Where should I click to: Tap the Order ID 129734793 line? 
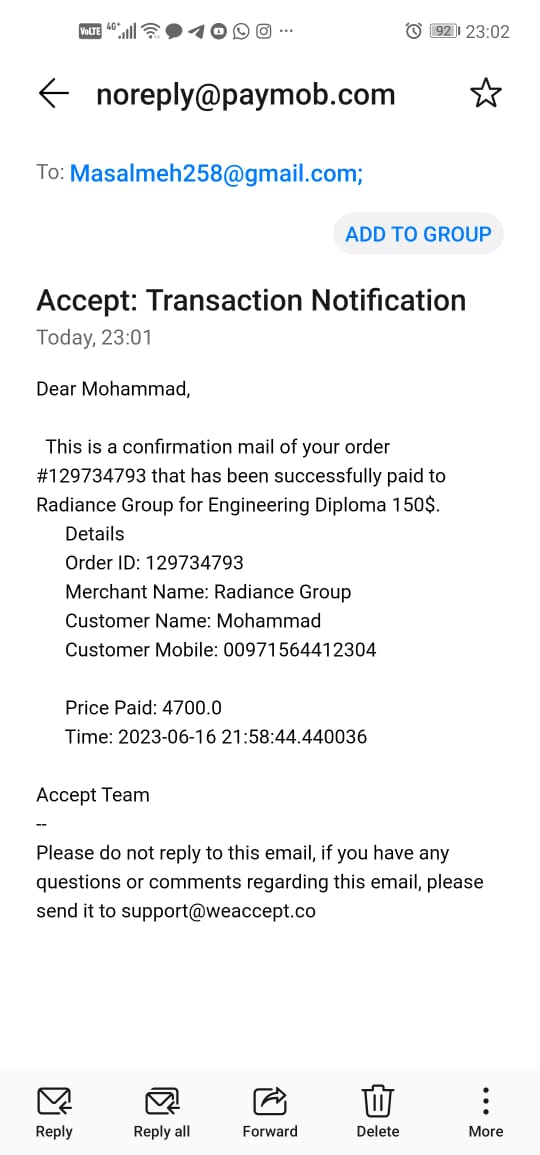(155, 563)
